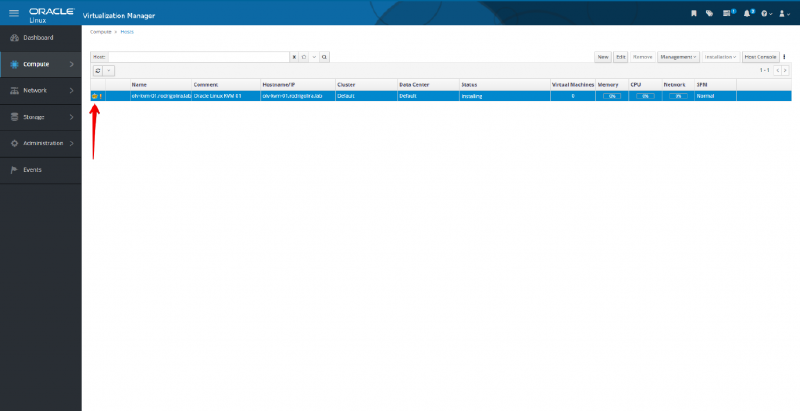Open the bookmarks icon in header
Viewport: 800px width, 411px height.
pos(694,13)
